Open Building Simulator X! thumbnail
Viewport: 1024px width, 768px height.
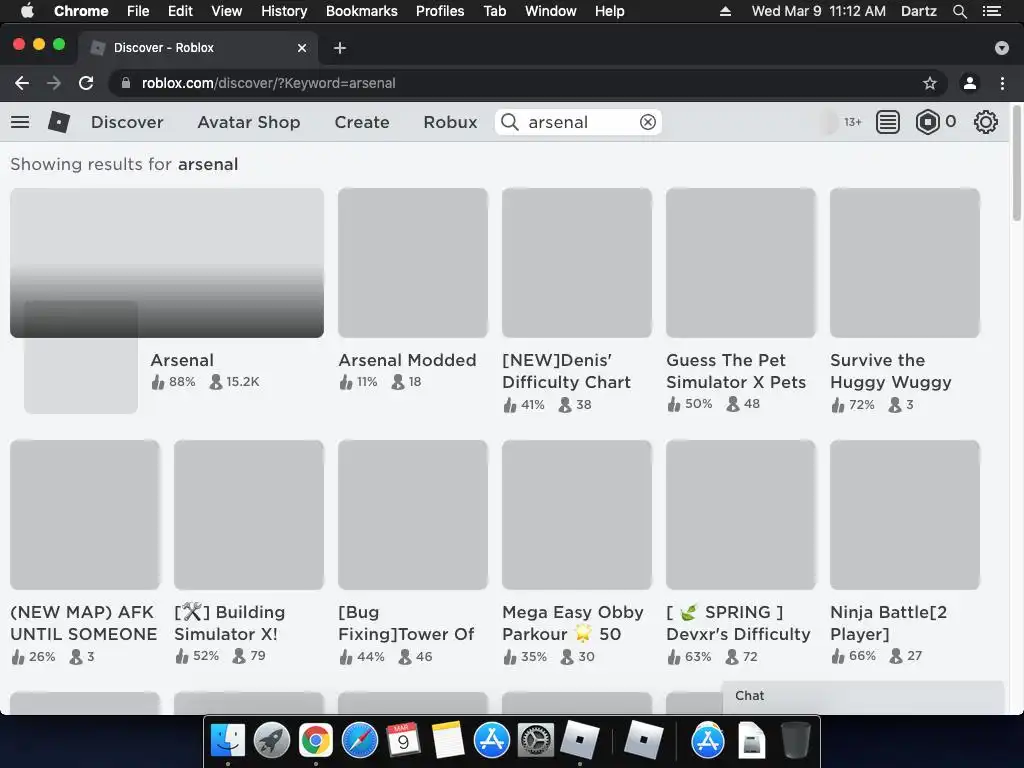[249, 515]
